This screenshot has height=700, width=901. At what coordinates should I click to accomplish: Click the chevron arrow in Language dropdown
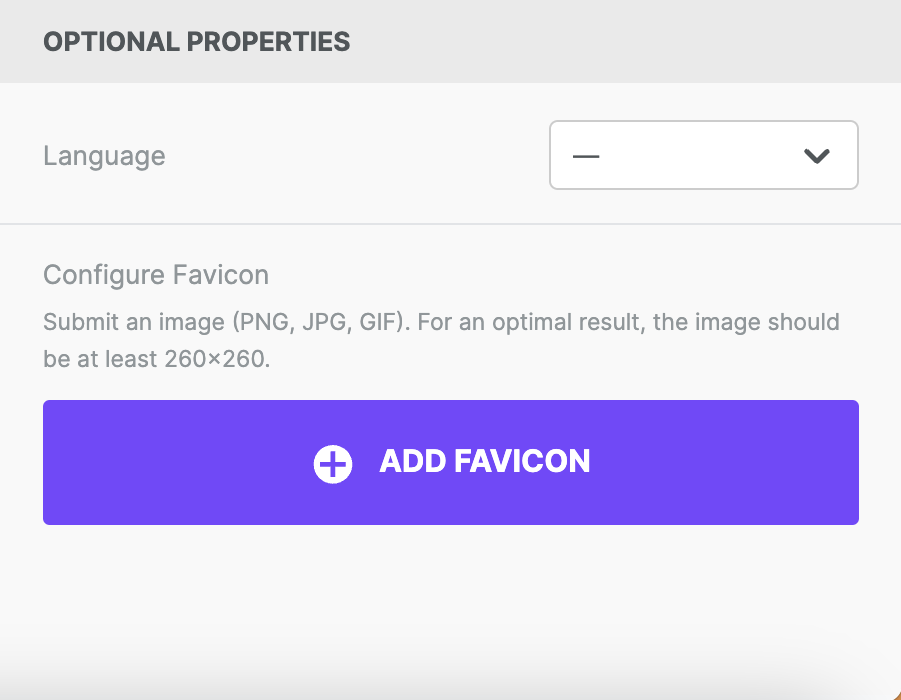click(817, 156)
